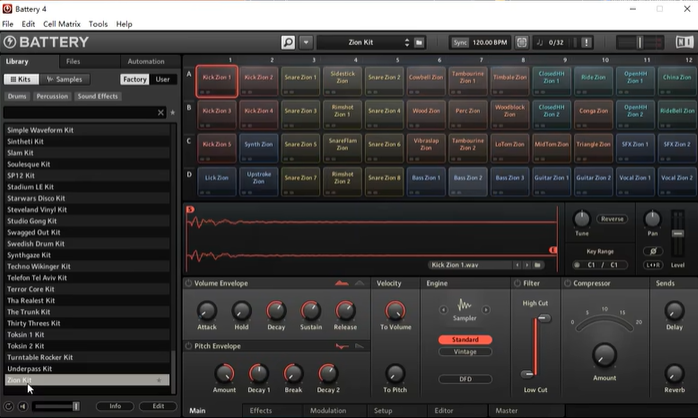
Task: Open the Key Range low value C1
Action: pyautogui.click(x=591, y=265)
